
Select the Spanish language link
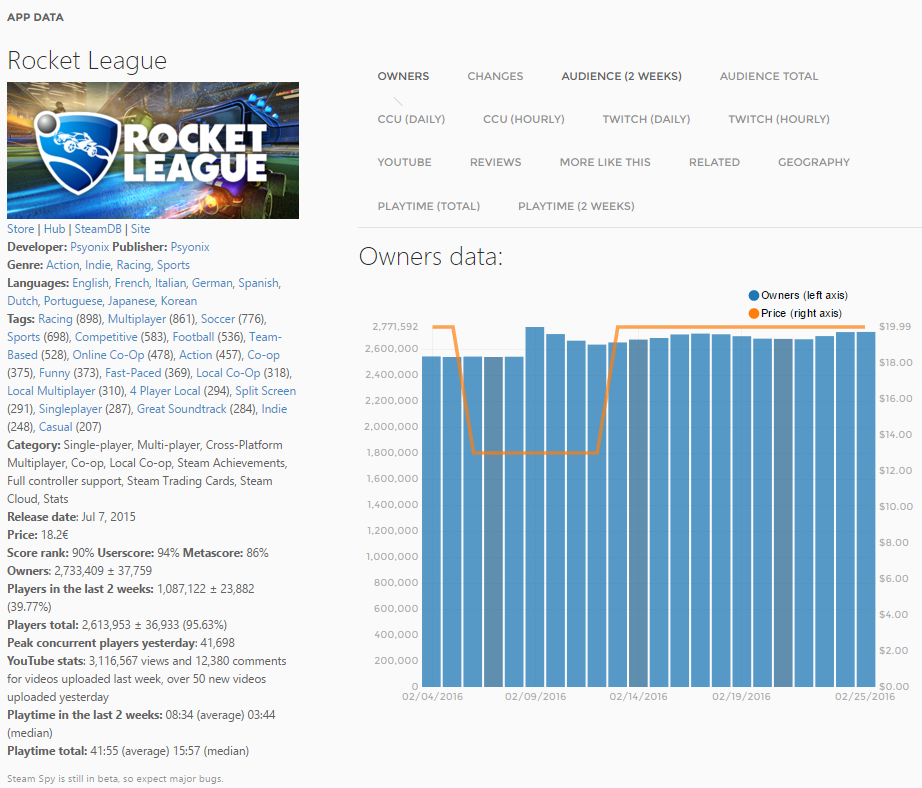(x=258, y=283)
